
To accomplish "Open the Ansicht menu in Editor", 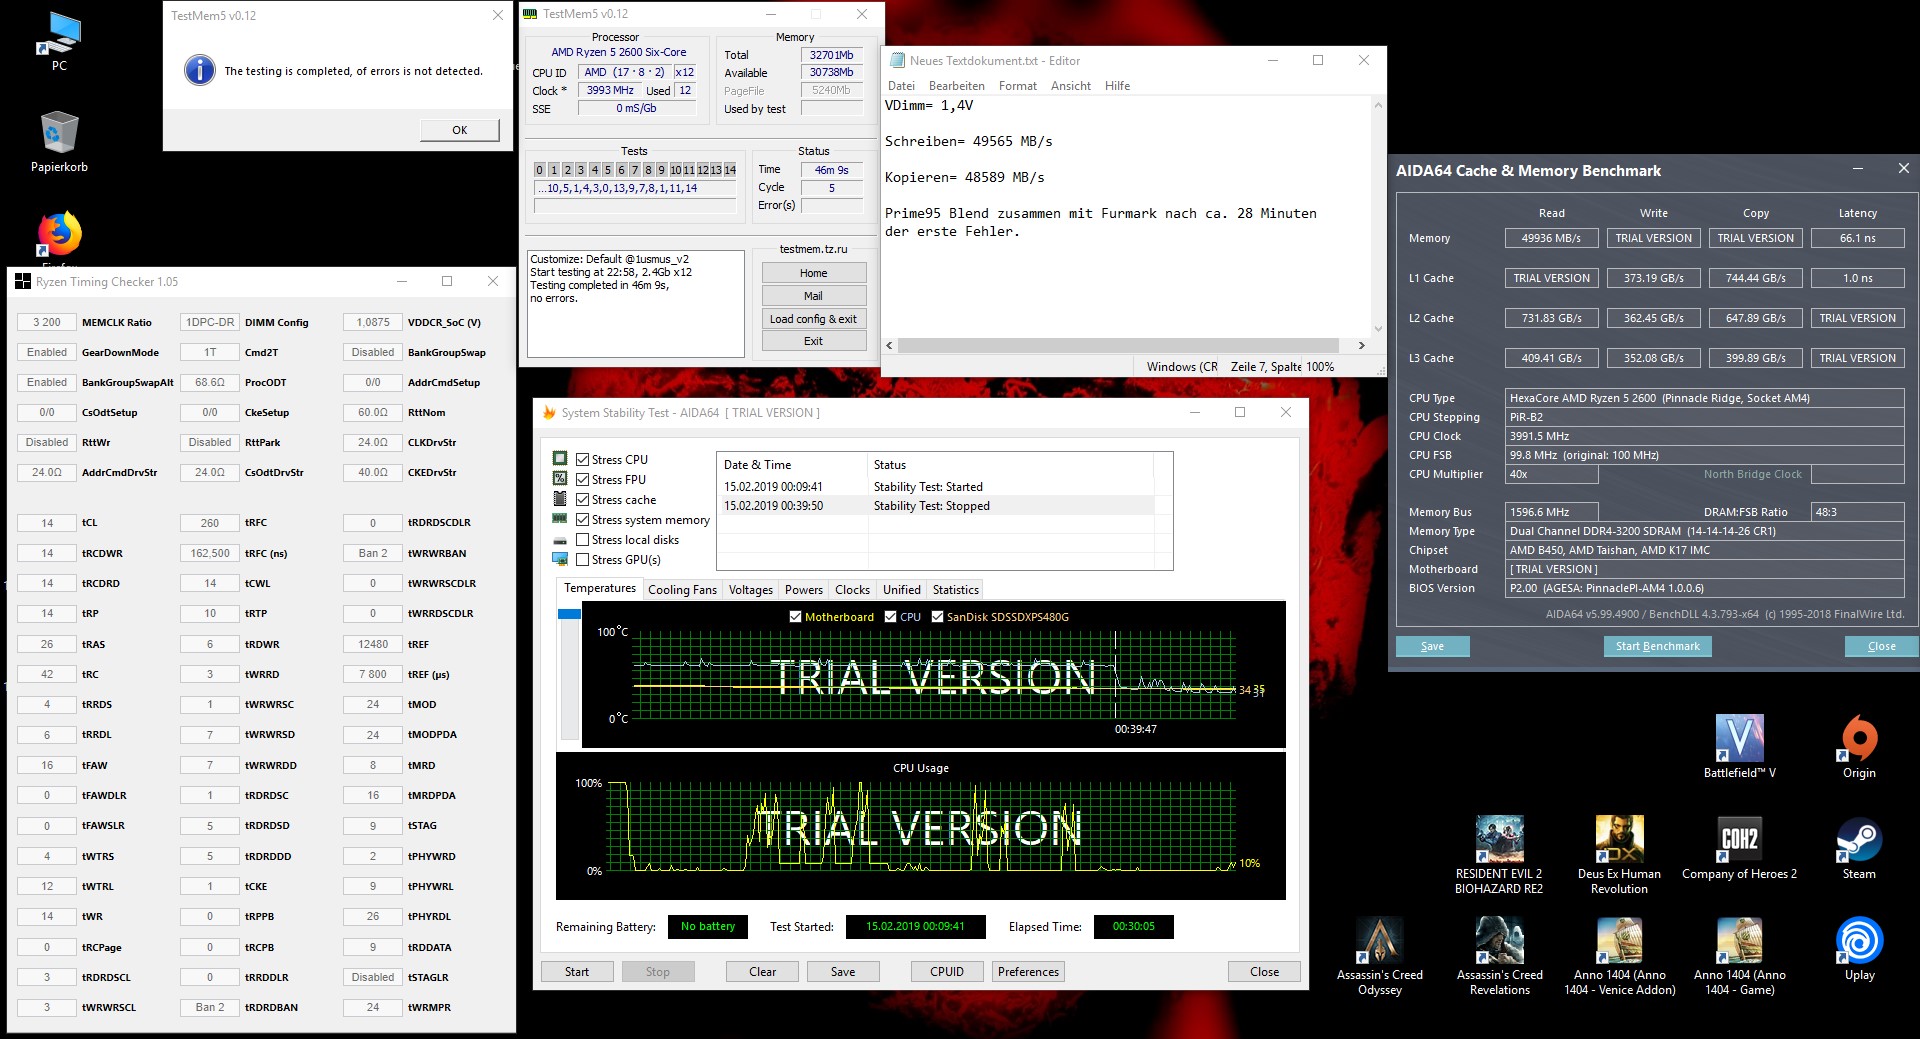I will point(1071,86).
